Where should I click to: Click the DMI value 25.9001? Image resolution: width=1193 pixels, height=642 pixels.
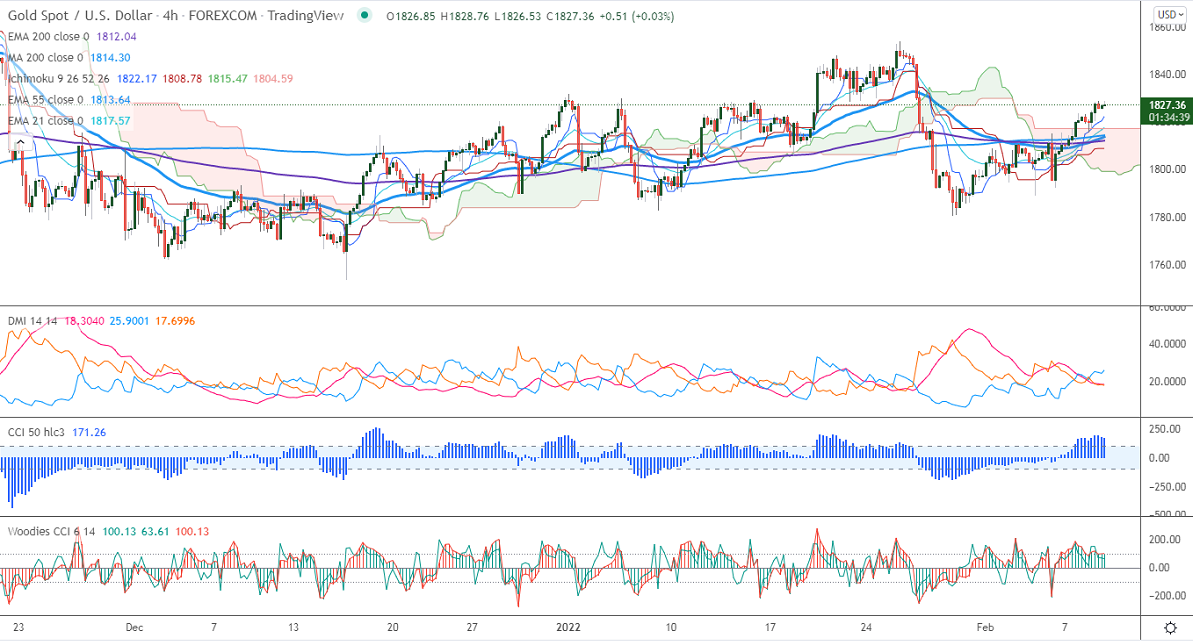point(129,321)
